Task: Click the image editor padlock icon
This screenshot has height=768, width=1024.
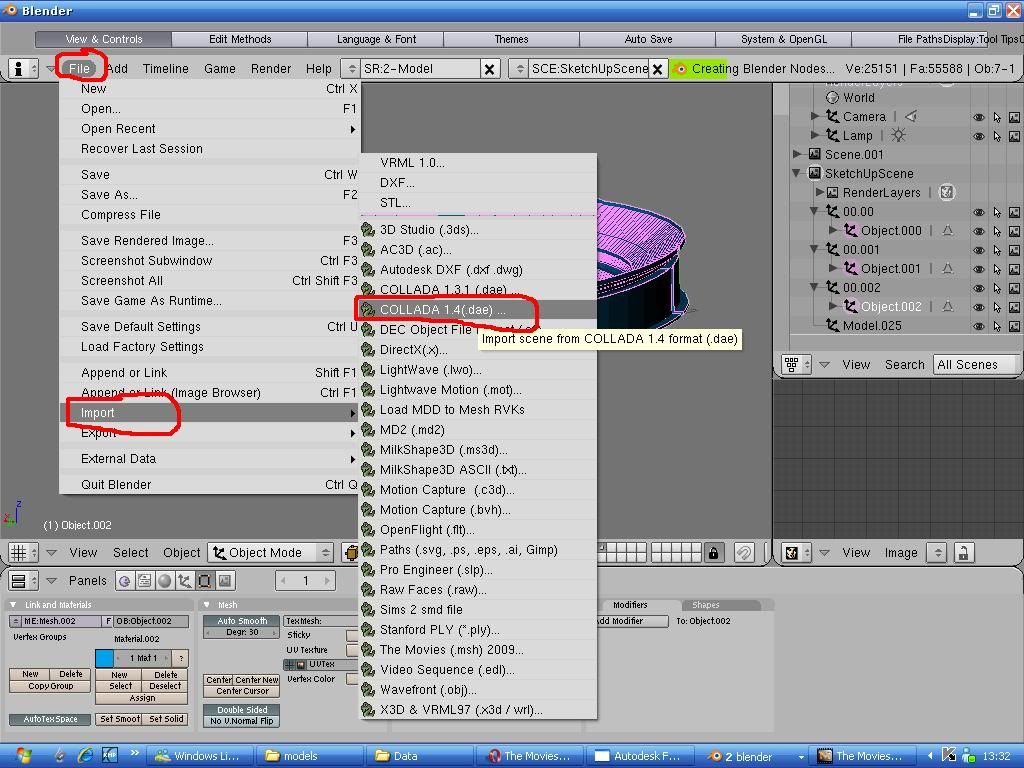Action: click(x=963, y=553)
